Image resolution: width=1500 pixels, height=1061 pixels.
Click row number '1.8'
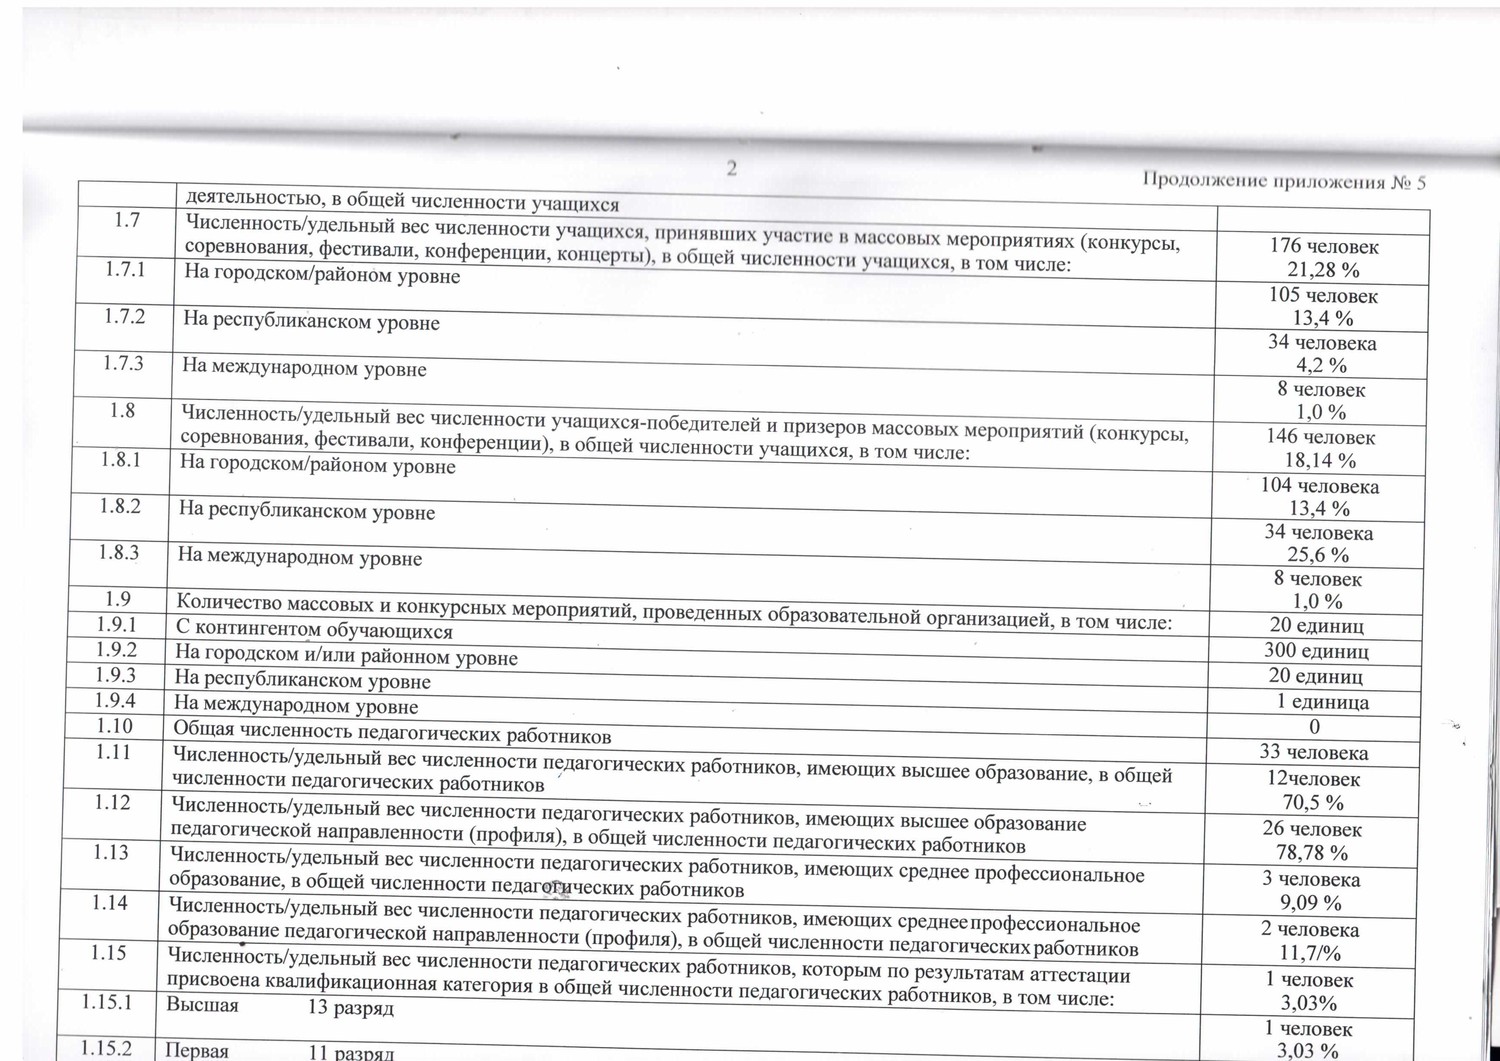tap(122, 410)
